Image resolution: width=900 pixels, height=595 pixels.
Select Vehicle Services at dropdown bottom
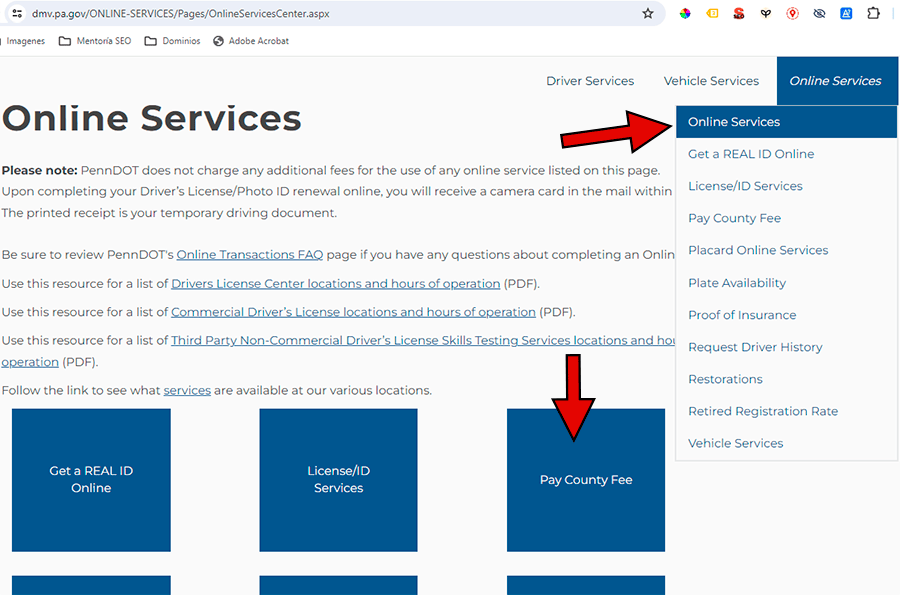735,444
